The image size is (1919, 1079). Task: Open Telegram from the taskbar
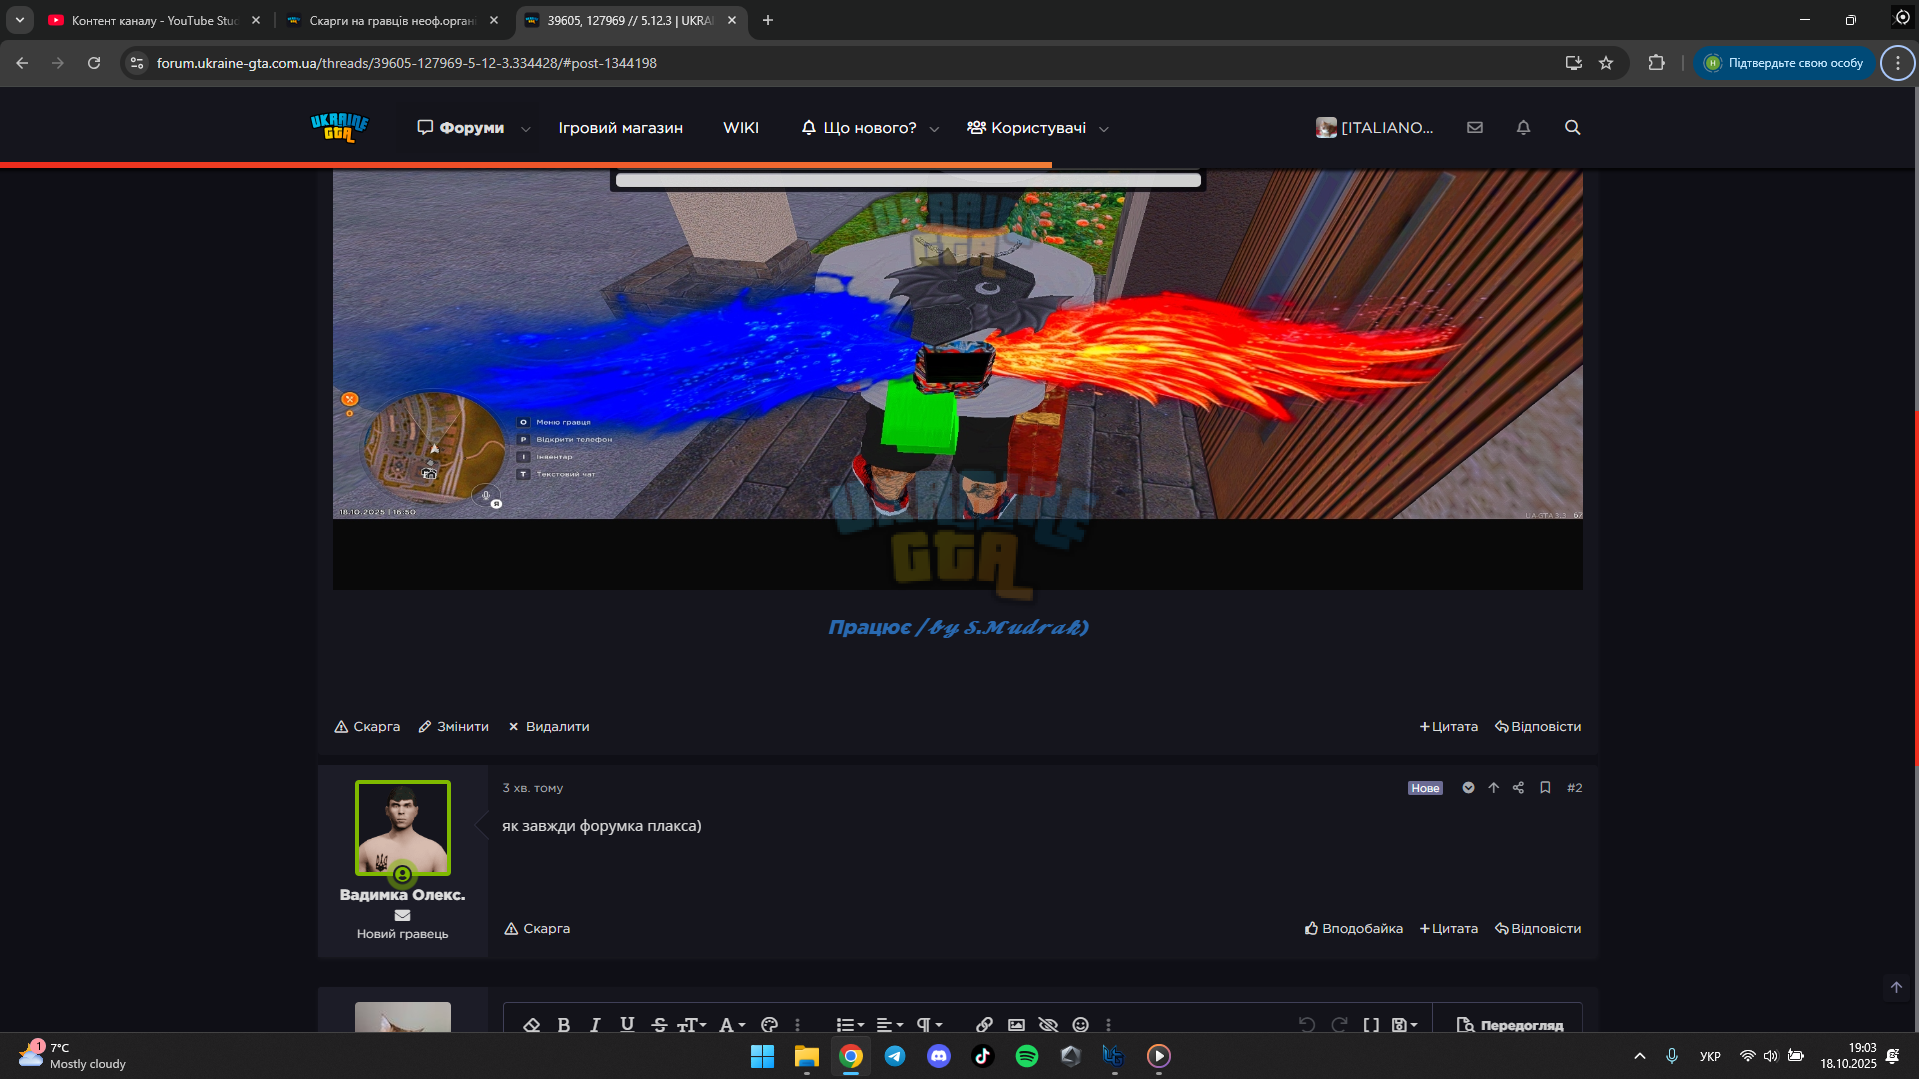(895, 1056)
